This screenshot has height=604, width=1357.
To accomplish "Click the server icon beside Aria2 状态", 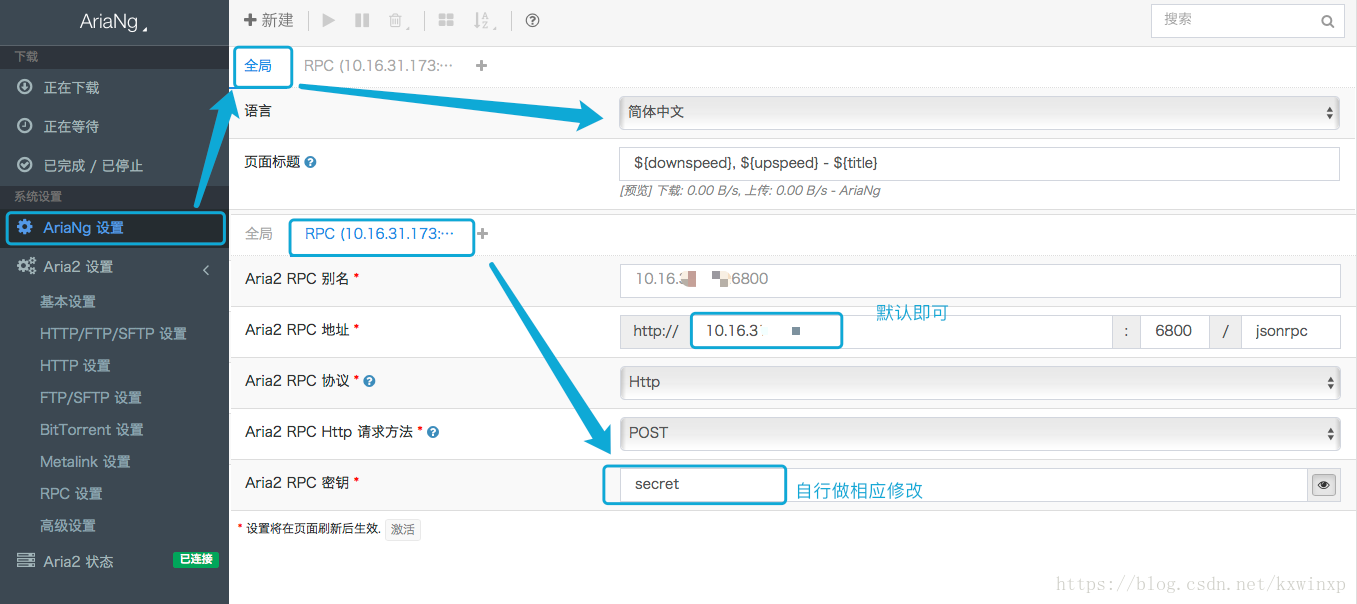I will 26,561.
